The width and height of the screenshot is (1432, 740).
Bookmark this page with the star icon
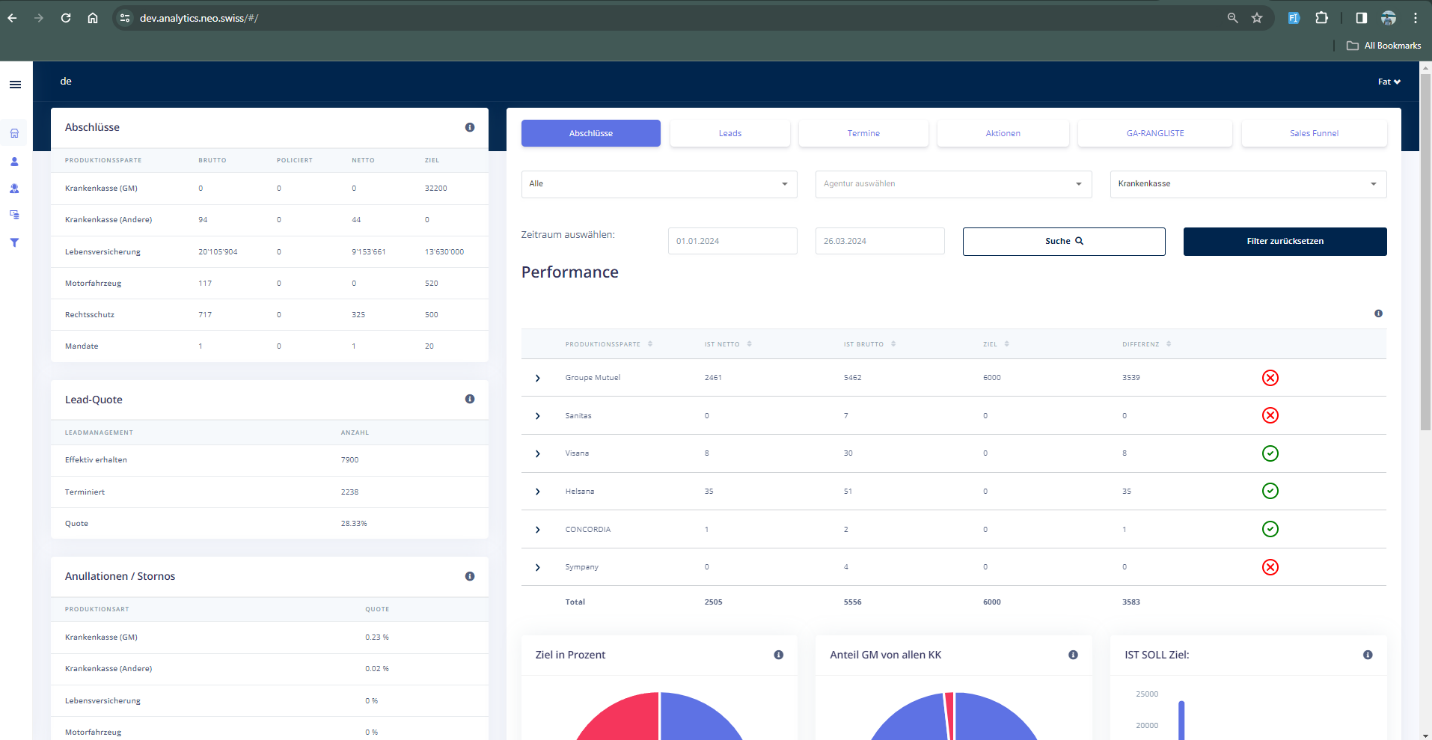click(1257, 18)
